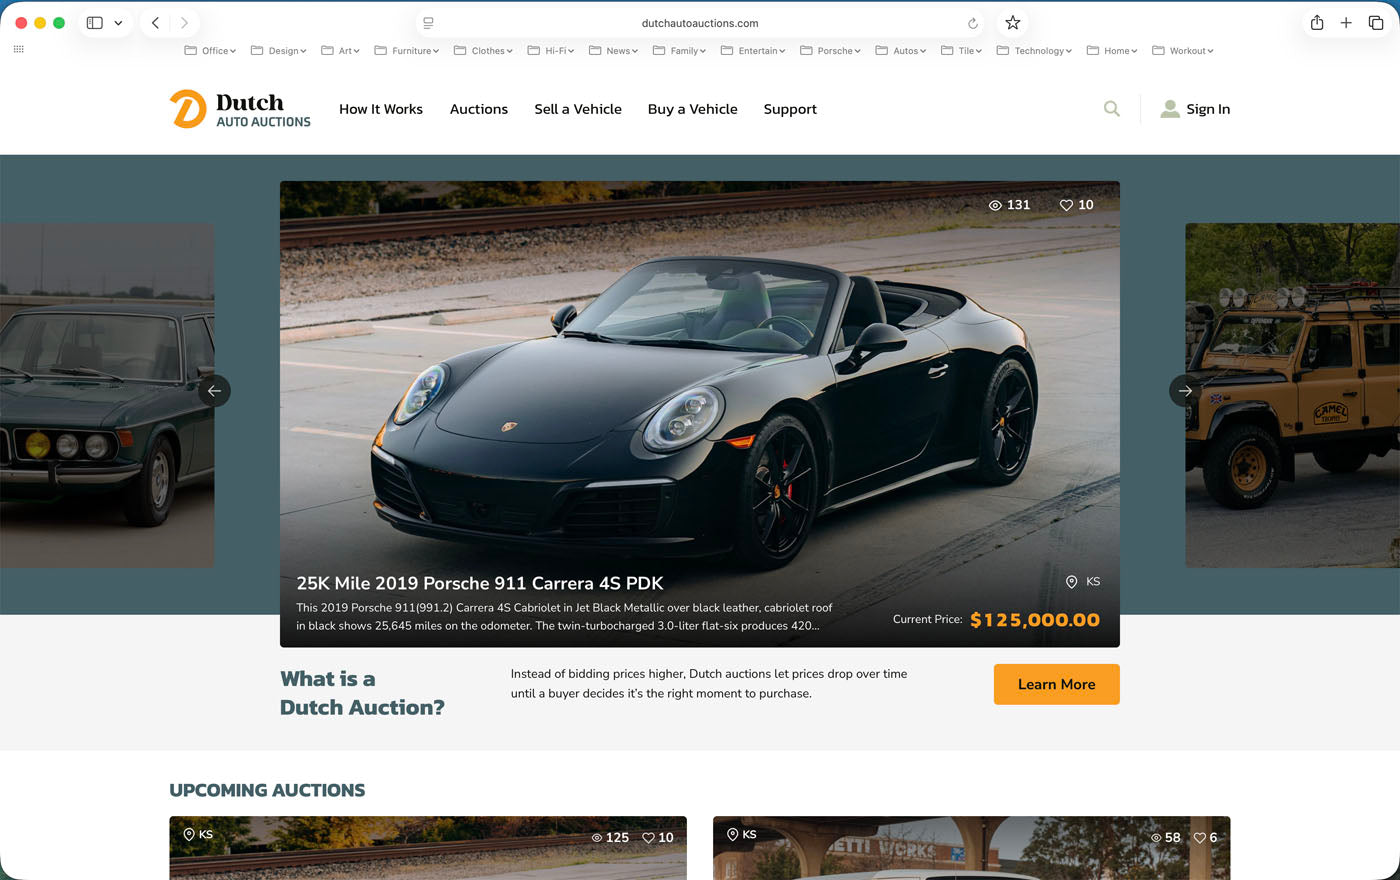Go back with Safari back arrow

click(x=155, y=23)
